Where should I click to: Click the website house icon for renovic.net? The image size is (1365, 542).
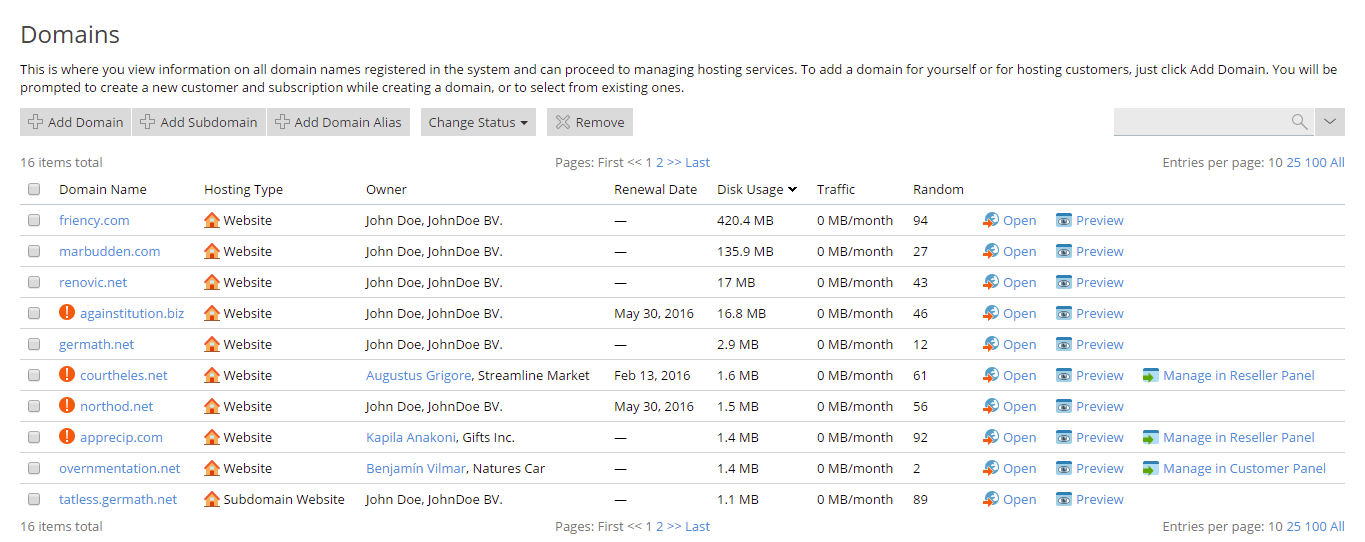point(211,283)
